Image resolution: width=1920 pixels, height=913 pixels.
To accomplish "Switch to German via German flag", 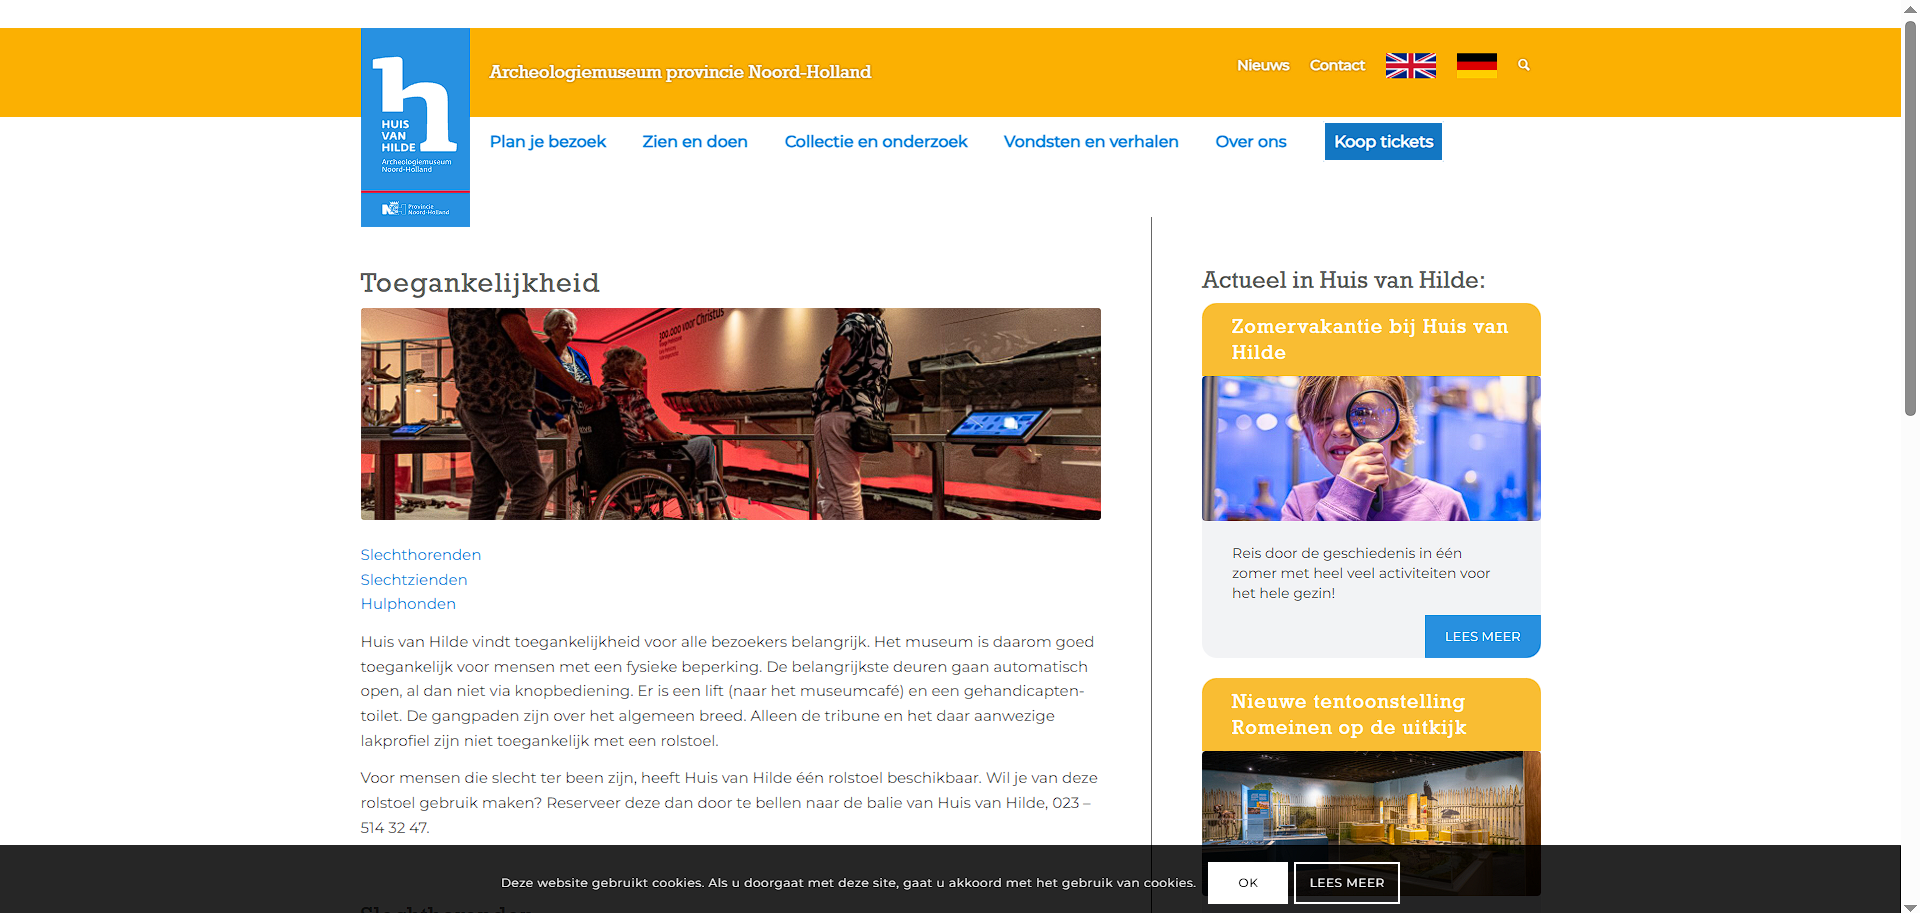I will (1476, 65).
